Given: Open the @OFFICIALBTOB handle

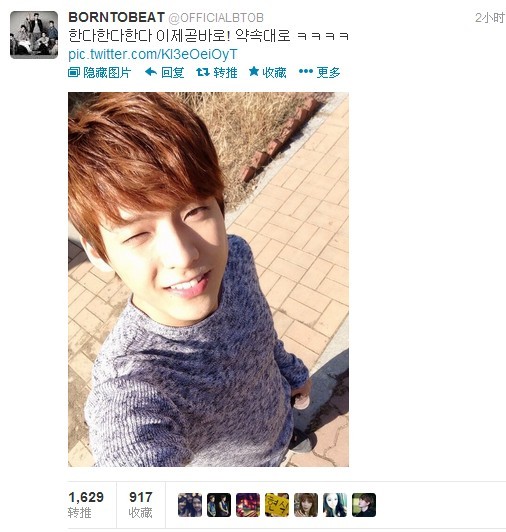Looking at the screenshot, I should point(216,18).
